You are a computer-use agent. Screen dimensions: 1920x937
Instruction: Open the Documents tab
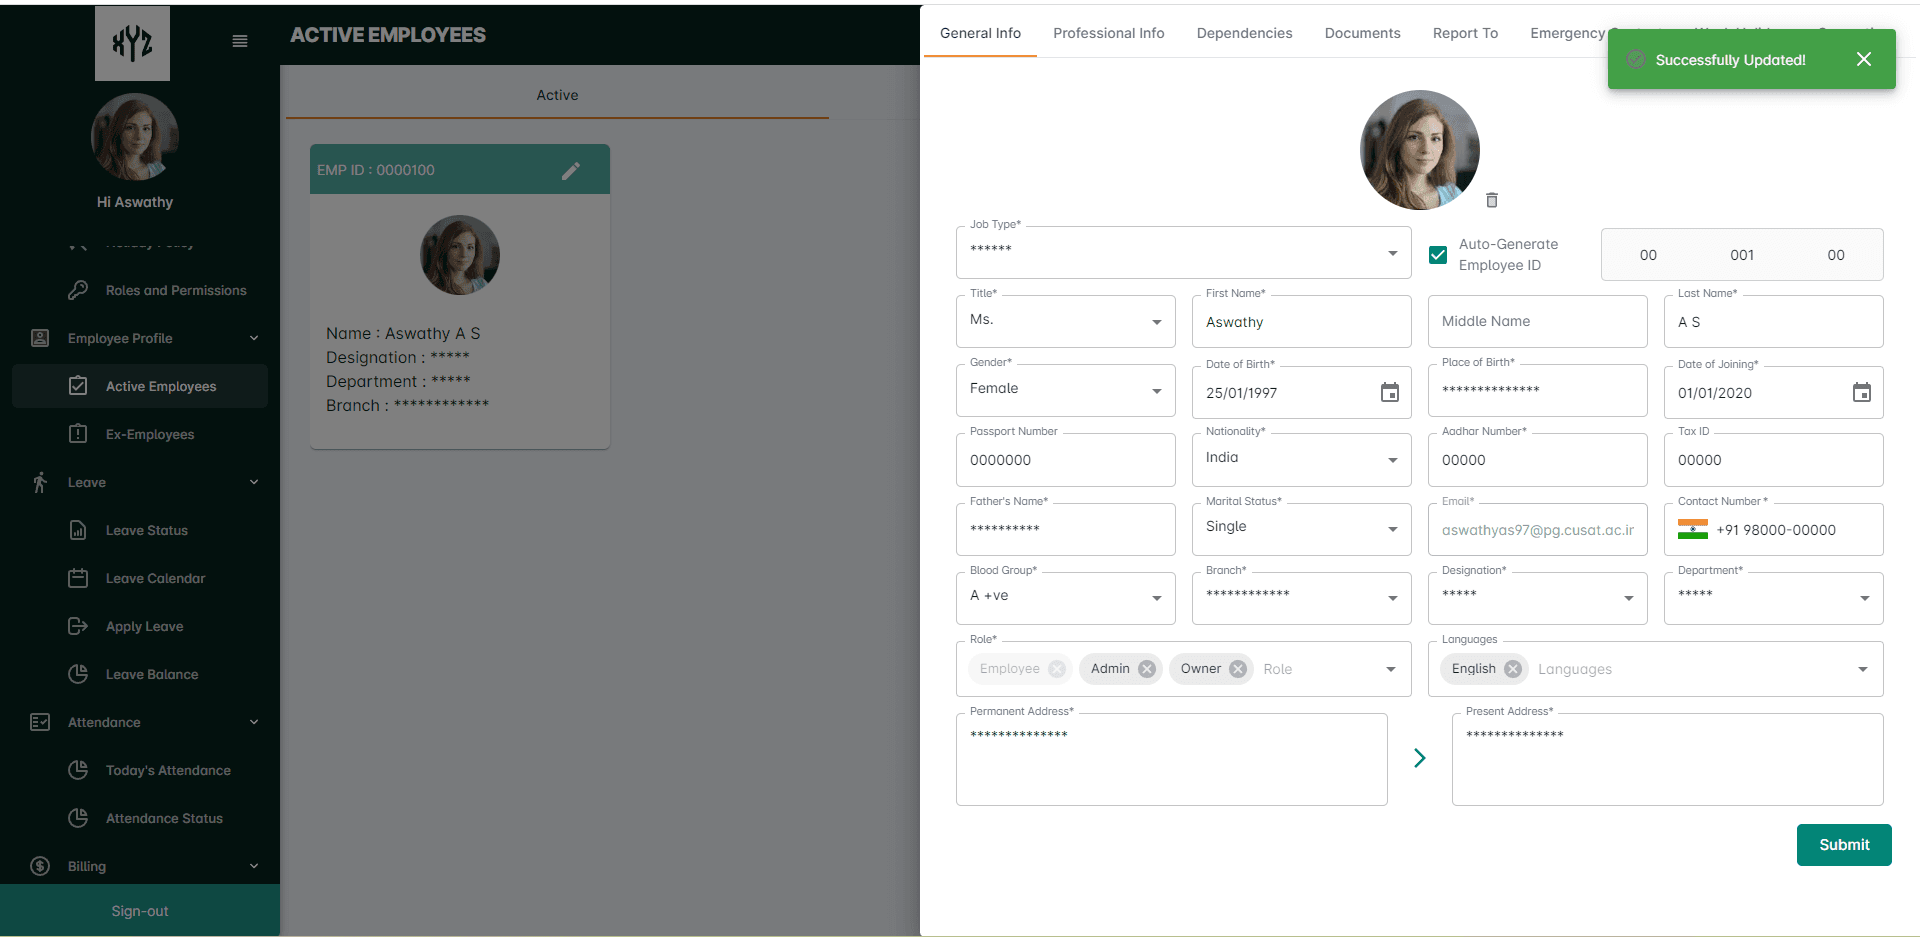[x=1362, y=33]
